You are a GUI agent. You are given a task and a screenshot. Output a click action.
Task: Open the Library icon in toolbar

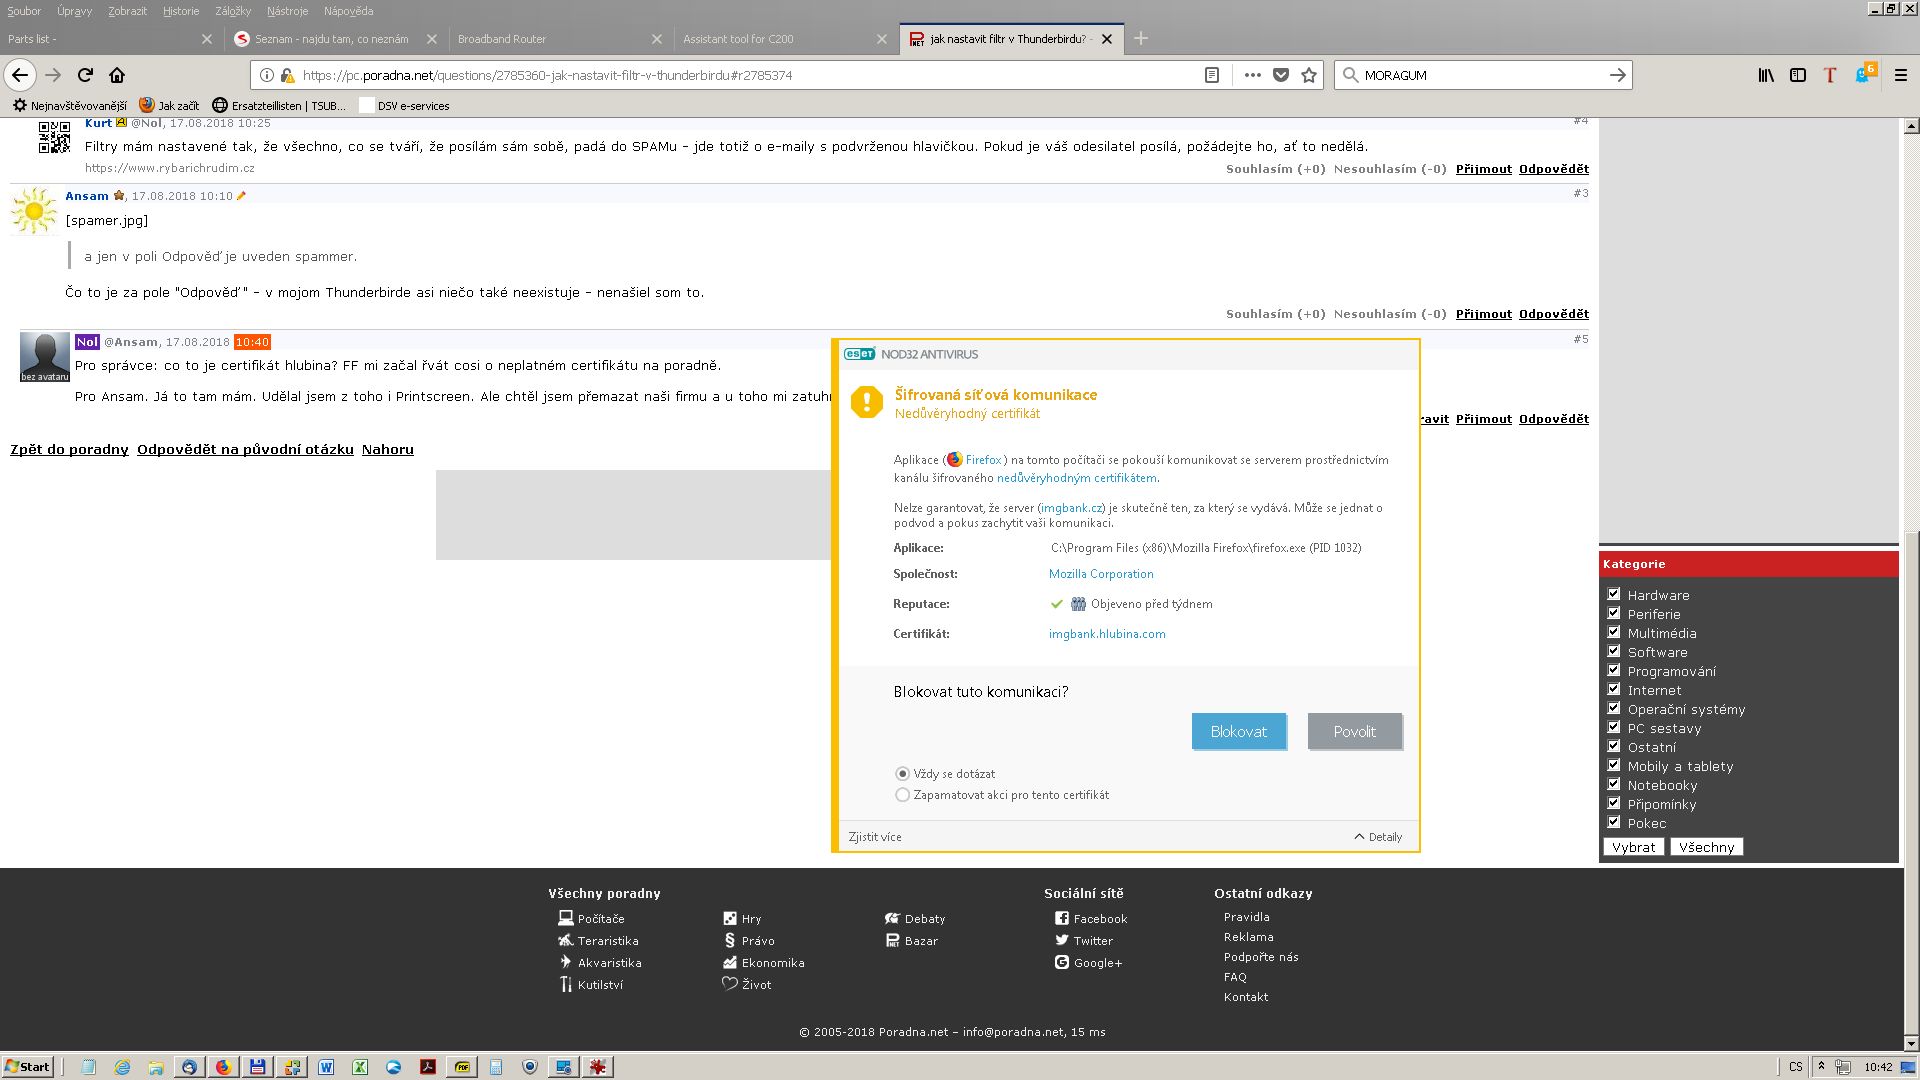pyautogui.click(x=1766, y=75)
